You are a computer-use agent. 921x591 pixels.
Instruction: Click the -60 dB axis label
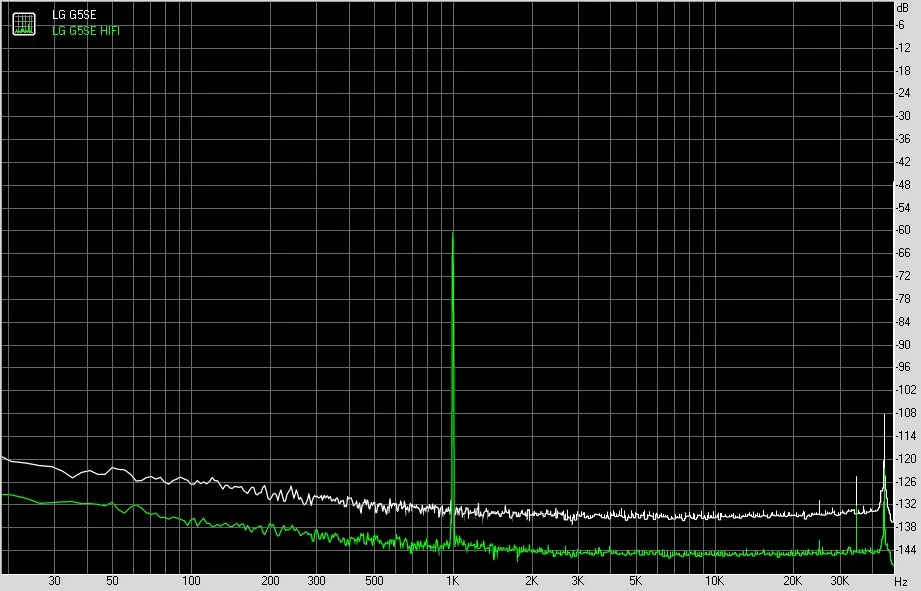coord(903,230)
